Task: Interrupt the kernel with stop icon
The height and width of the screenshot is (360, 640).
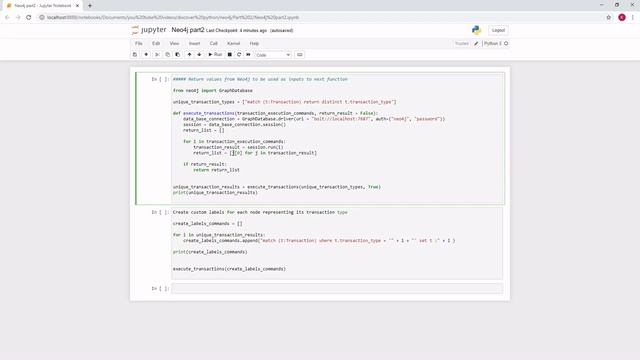Action: click(230, 55)
